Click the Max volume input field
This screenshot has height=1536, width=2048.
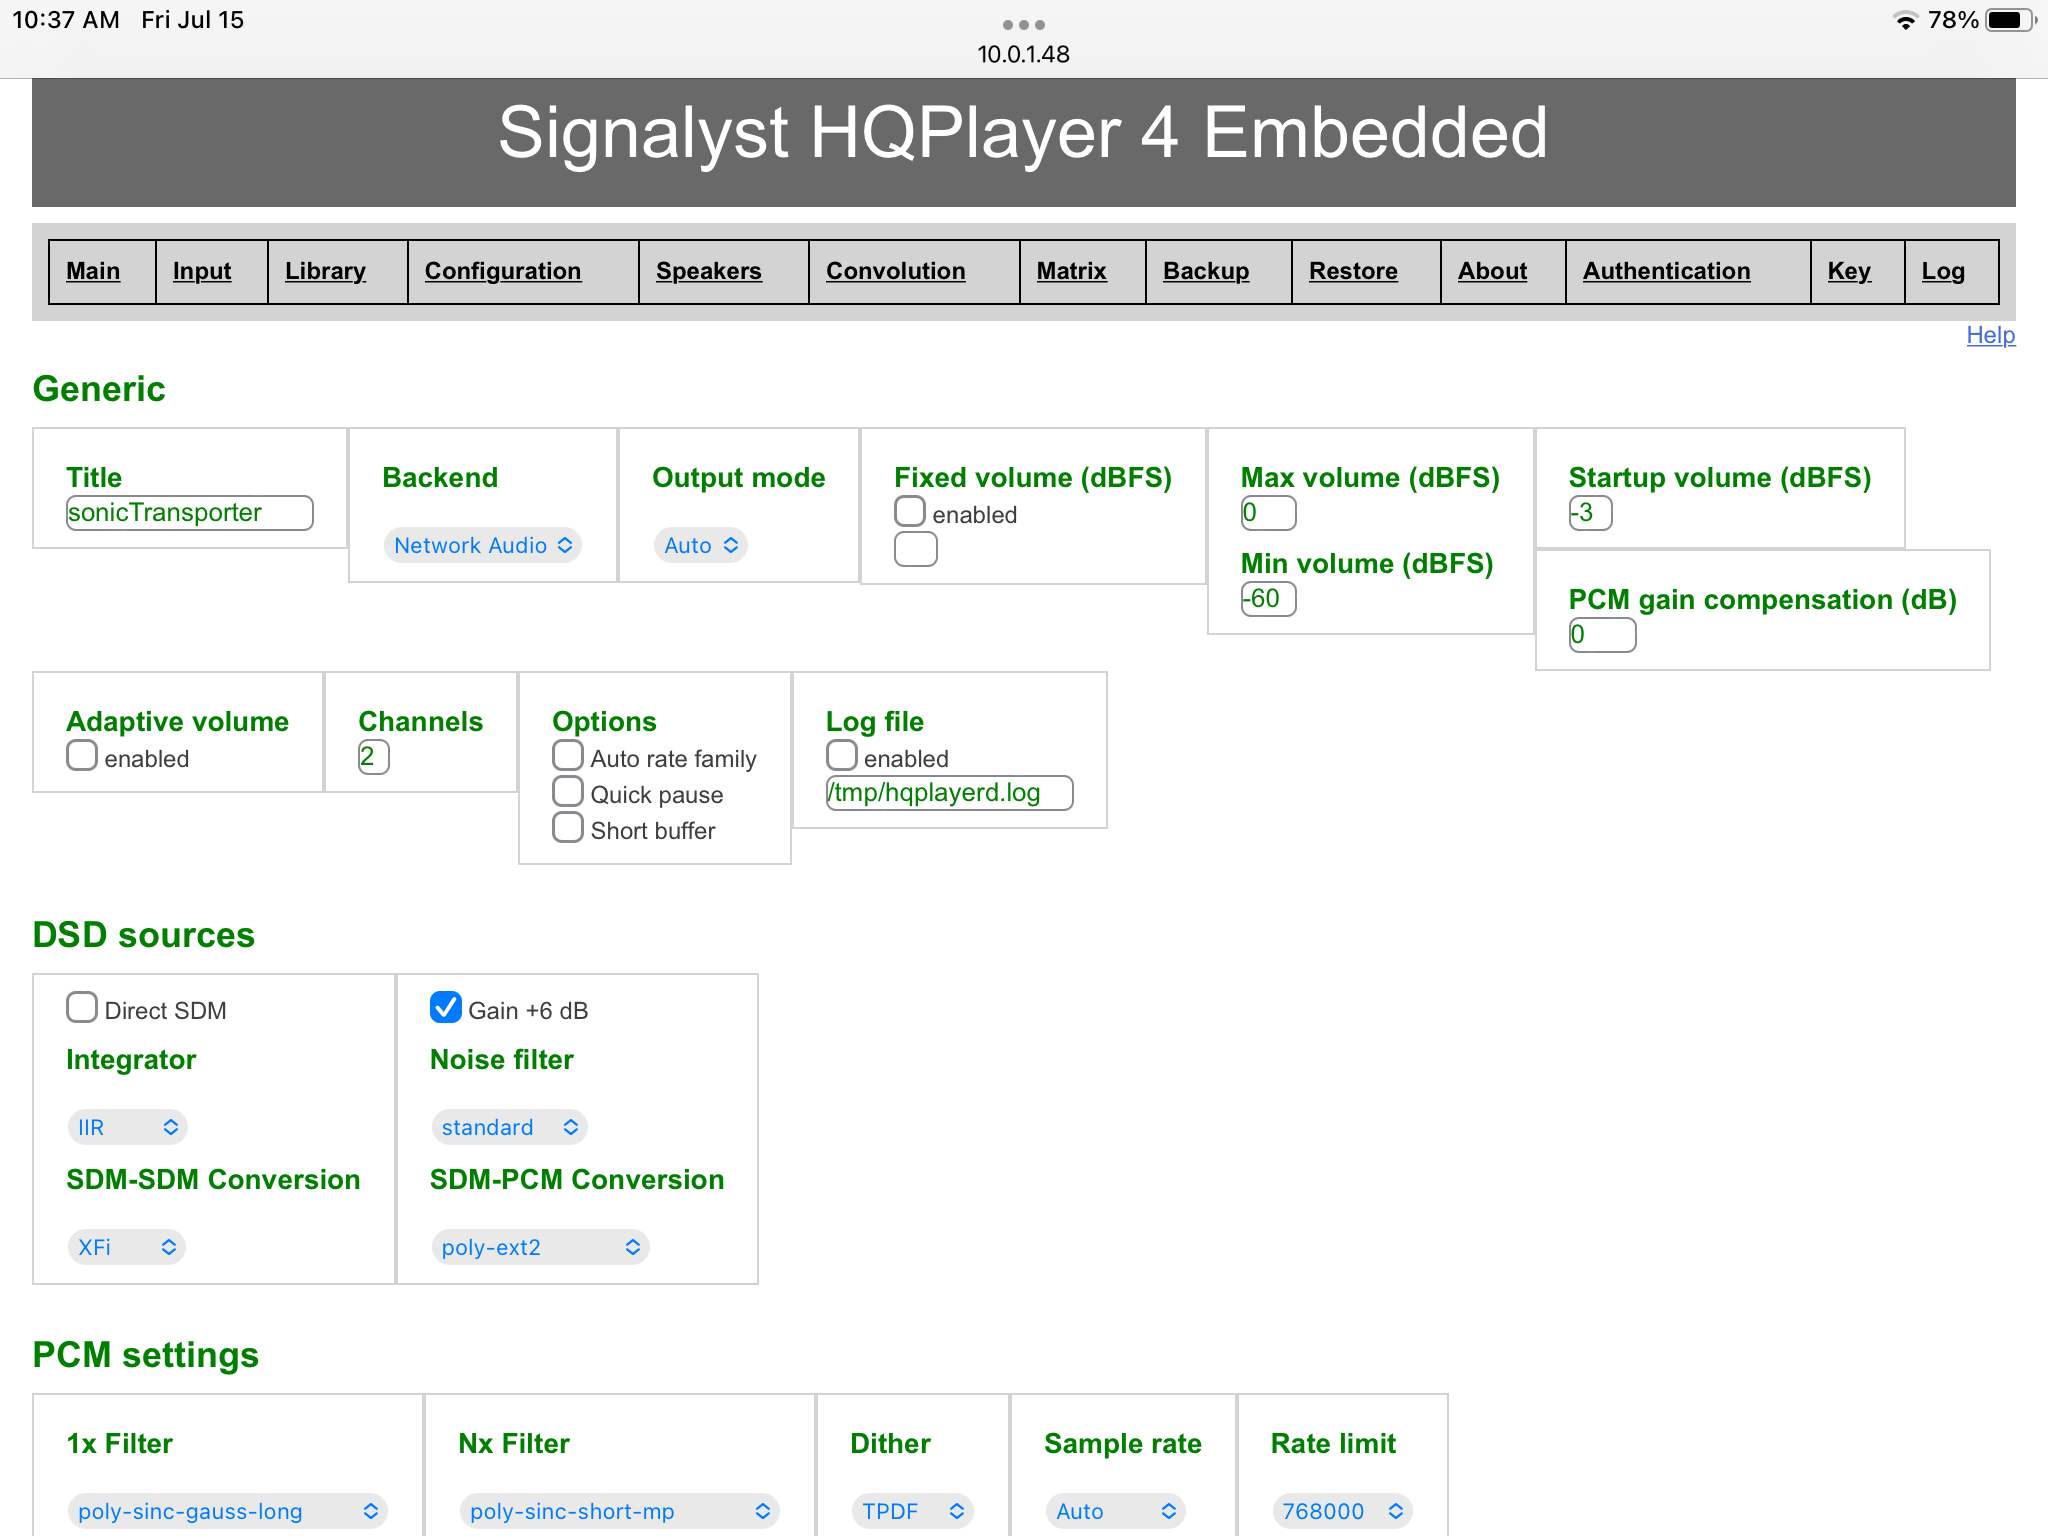1269,513
